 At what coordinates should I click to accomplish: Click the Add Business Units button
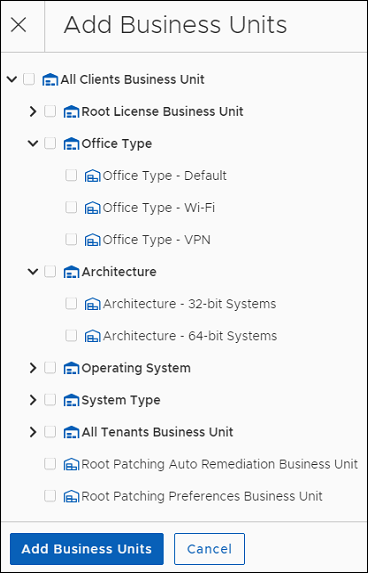[87, 549]
